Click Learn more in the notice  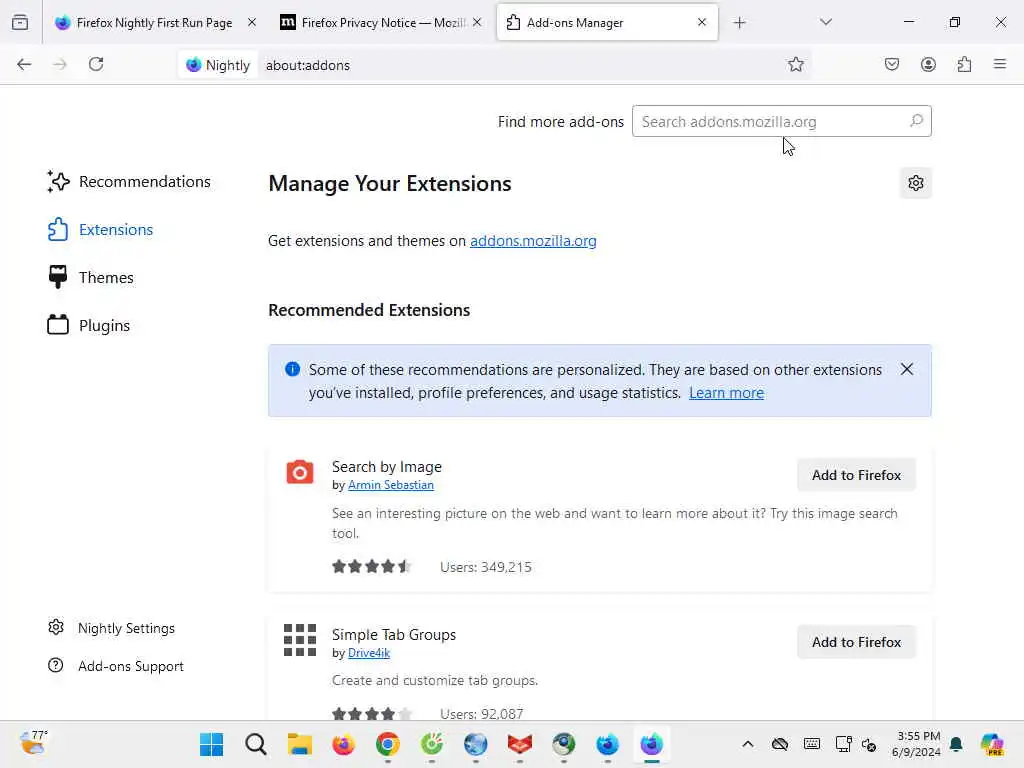(x=726, y=393)
